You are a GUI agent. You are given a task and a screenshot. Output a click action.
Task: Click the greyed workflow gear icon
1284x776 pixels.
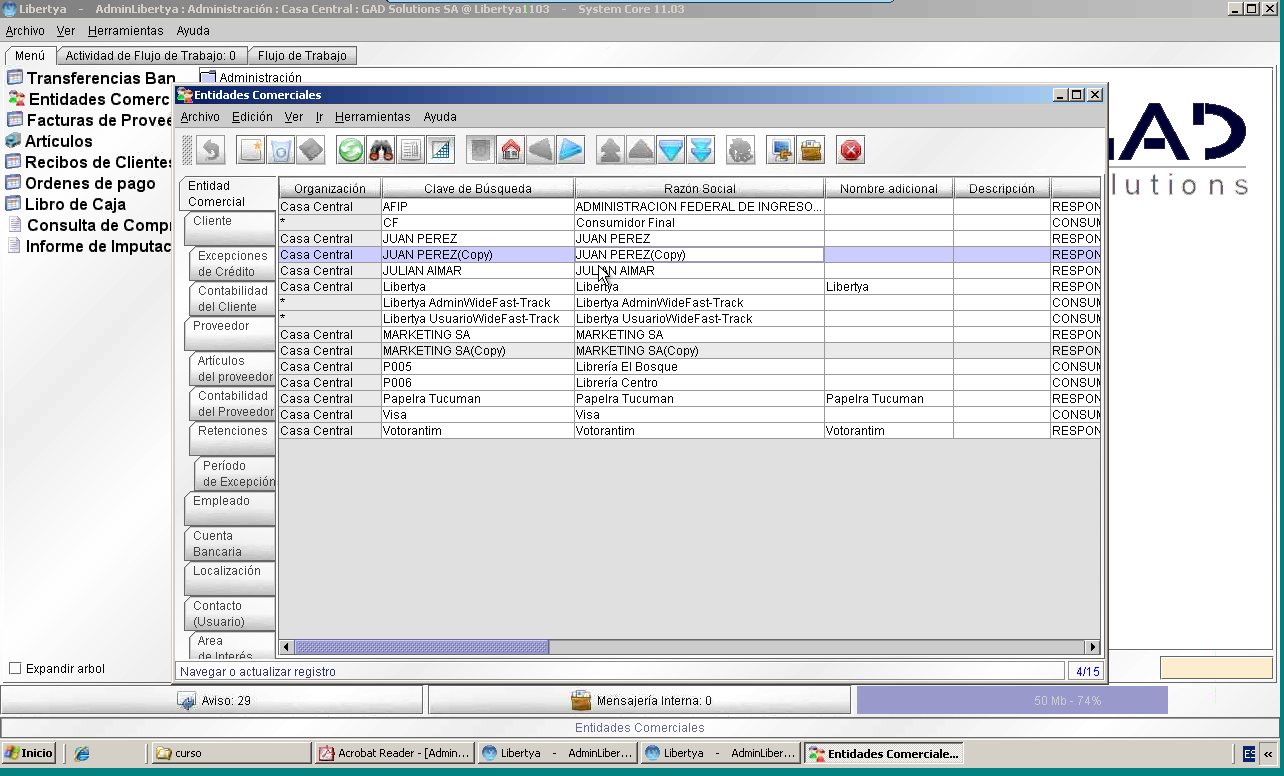741,150
